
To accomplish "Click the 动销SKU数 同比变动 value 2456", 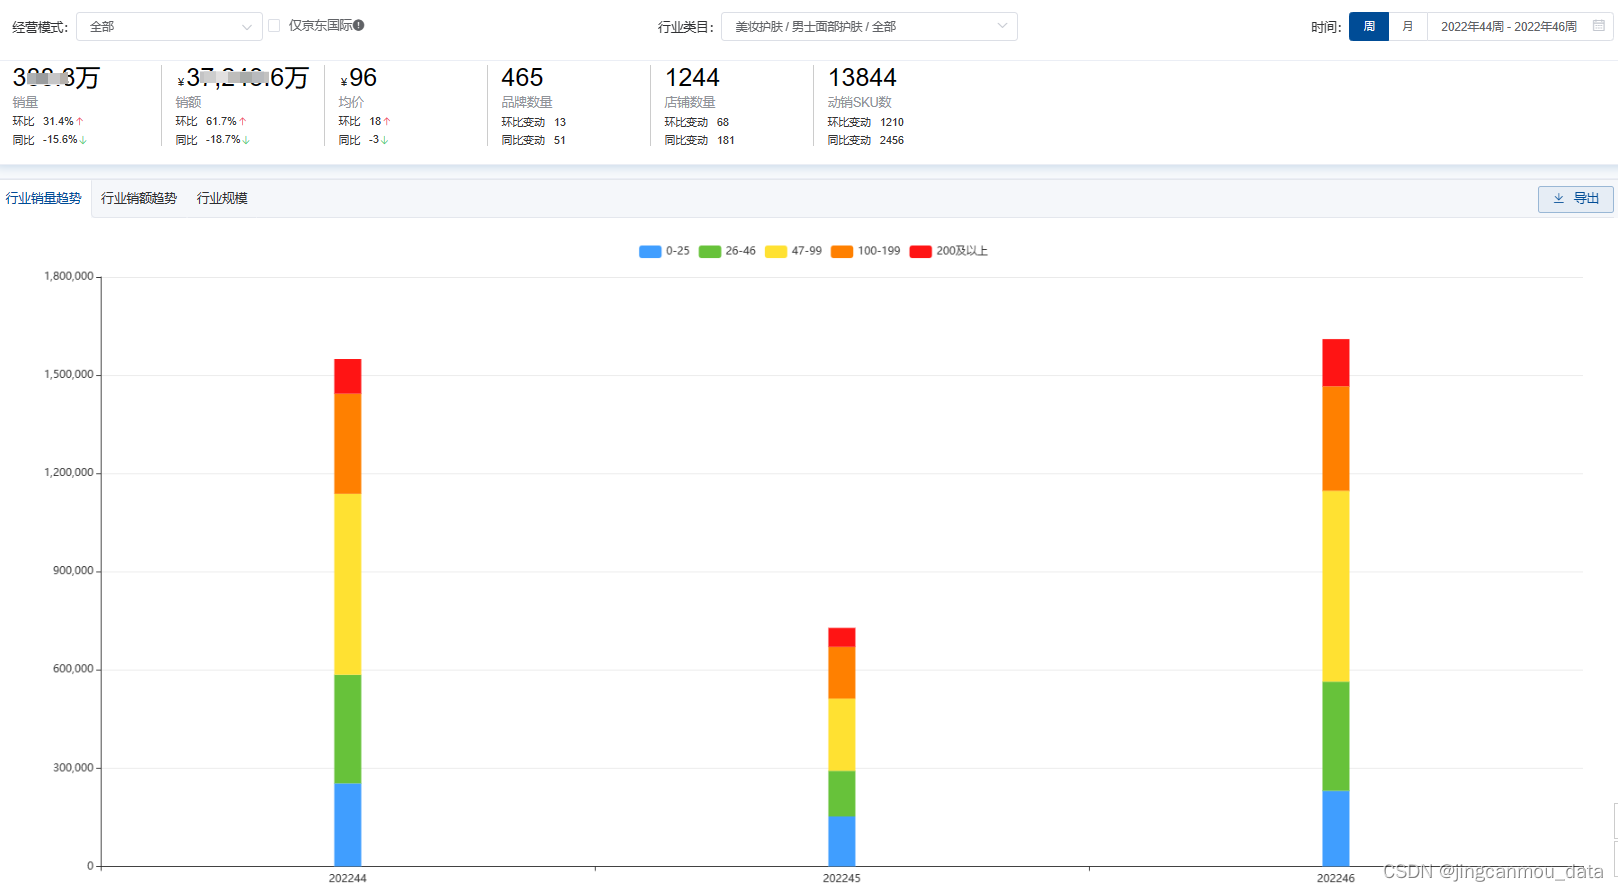I will 892,140.
